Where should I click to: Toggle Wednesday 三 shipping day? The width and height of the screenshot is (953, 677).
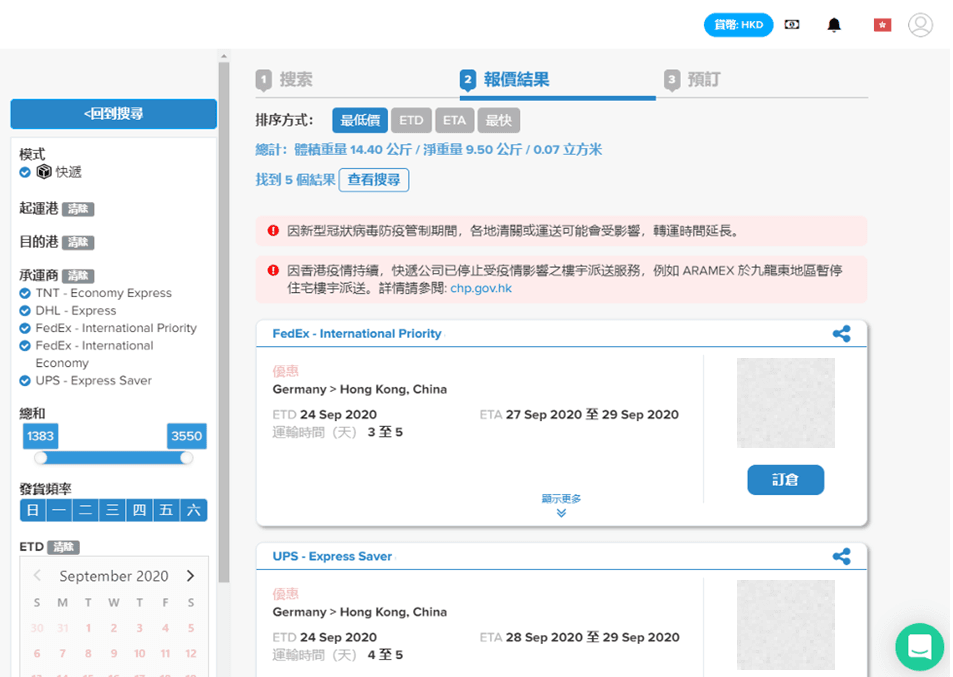coord(113,510)
